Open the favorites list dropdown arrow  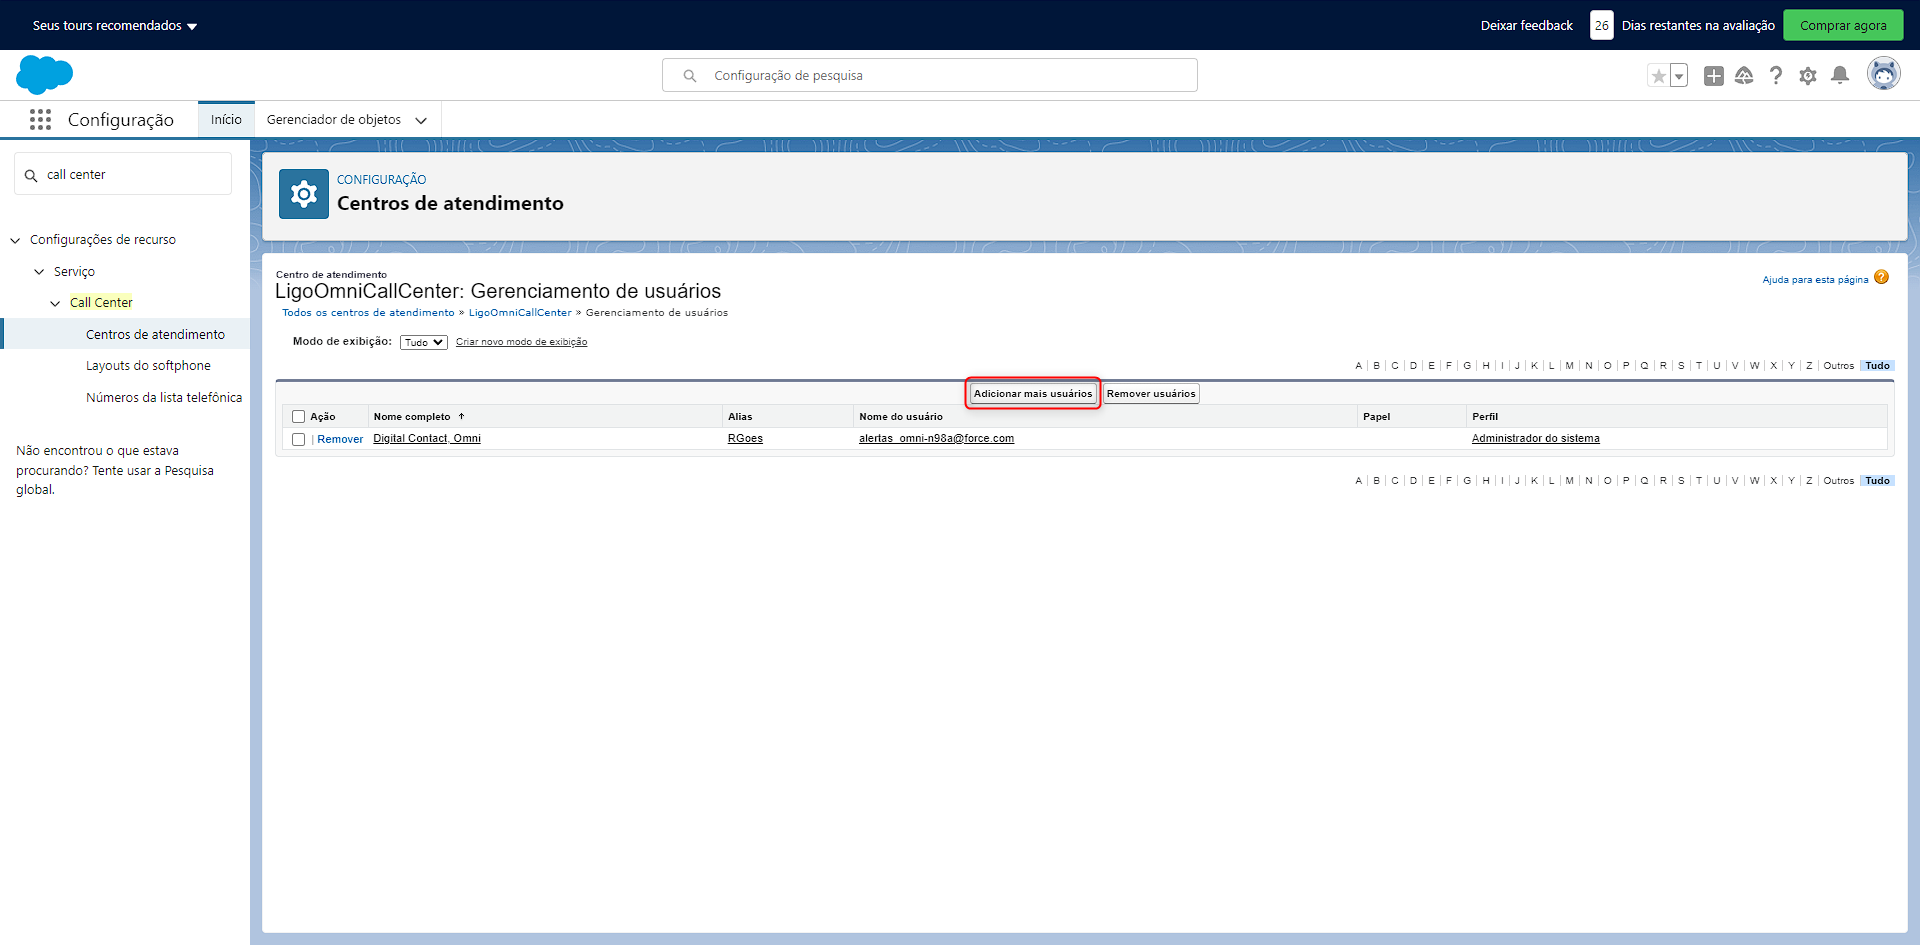pos(1679,76)
